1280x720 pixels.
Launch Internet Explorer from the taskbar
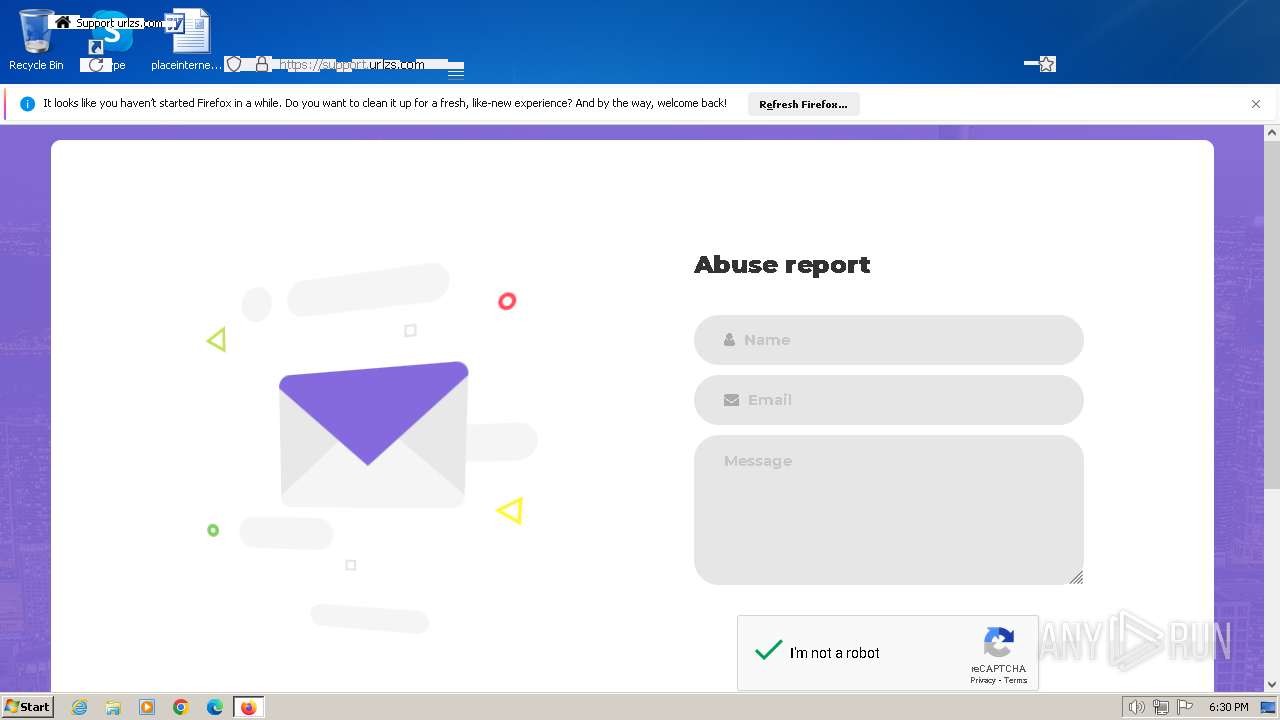coord(80,707)
